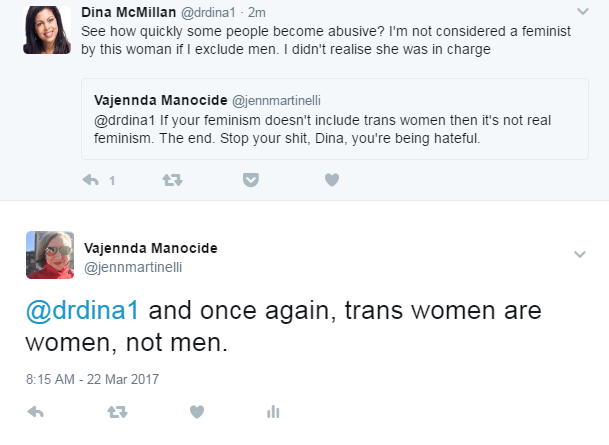View tweet activity analytics bars

[x=273, y=412]
